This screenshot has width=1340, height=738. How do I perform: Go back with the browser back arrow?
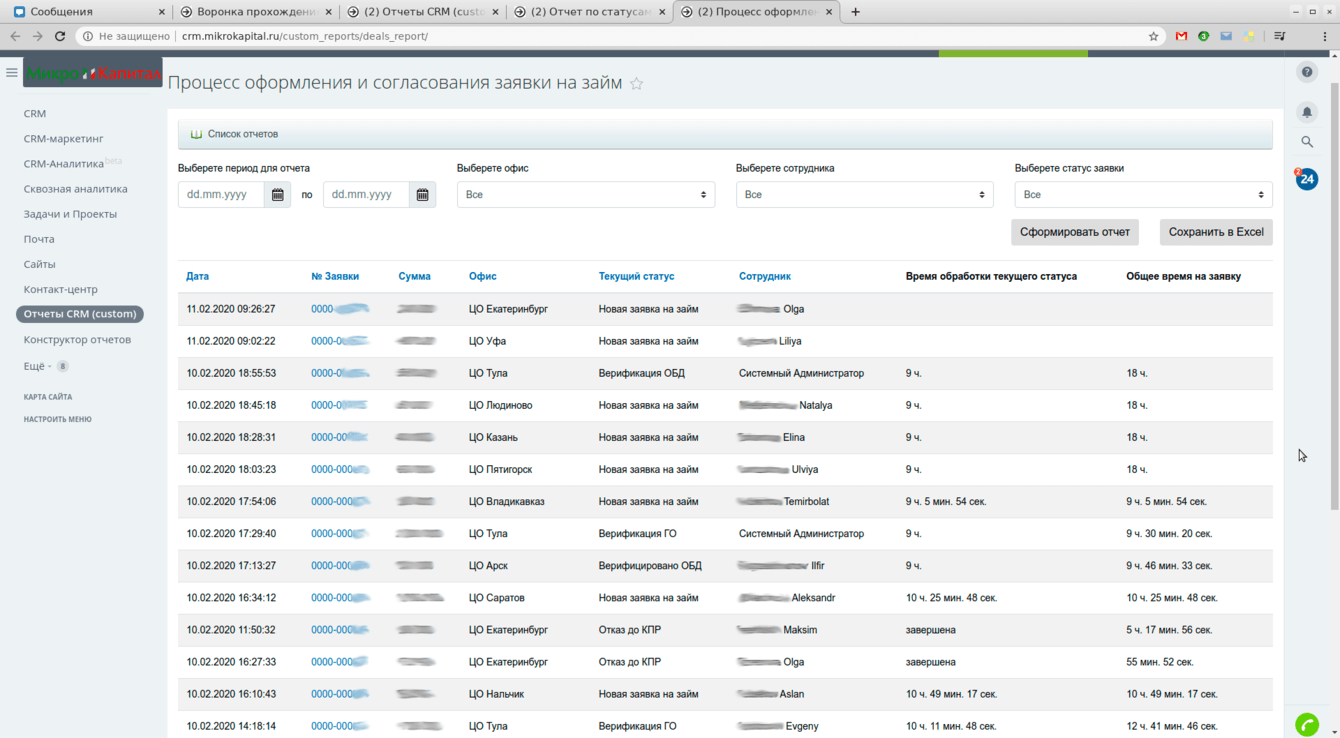tap(15, 36)
